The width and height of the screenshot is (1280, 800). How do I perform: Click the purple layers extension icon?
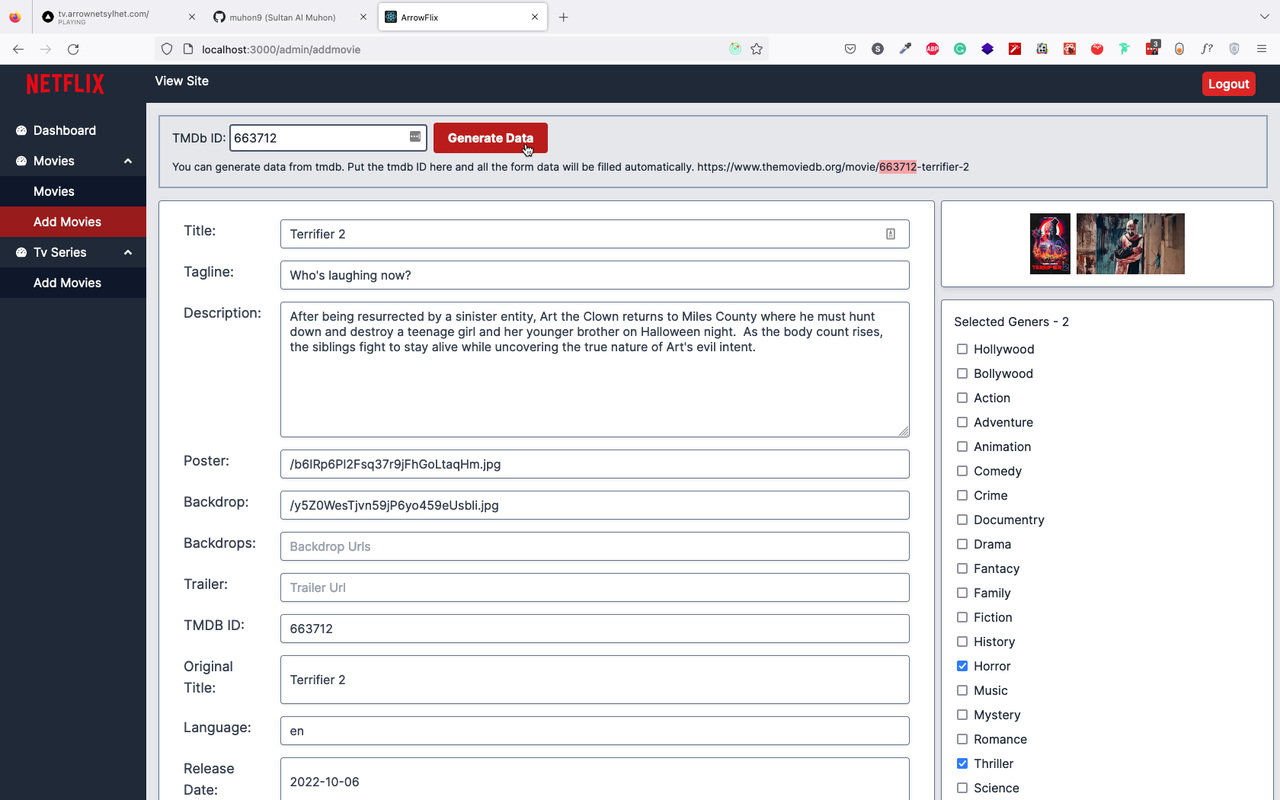point(987,49)
